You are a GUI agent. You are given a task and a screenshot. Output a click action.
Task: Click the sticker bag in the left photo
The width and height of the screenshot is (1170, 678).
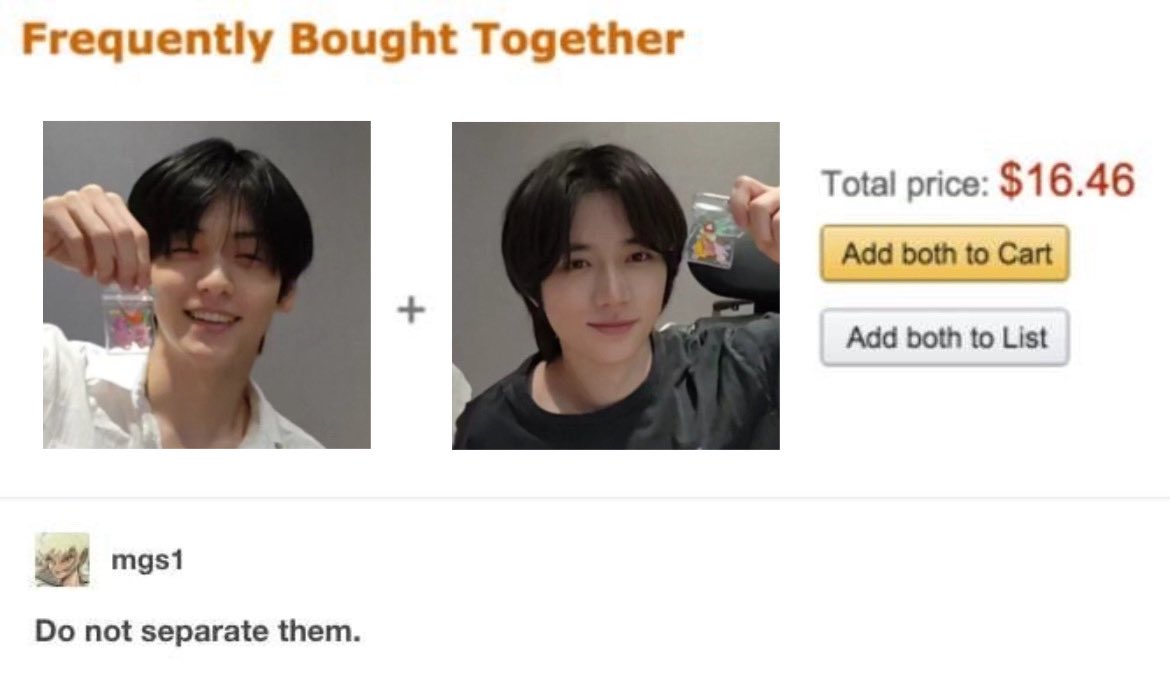point(128,318)
